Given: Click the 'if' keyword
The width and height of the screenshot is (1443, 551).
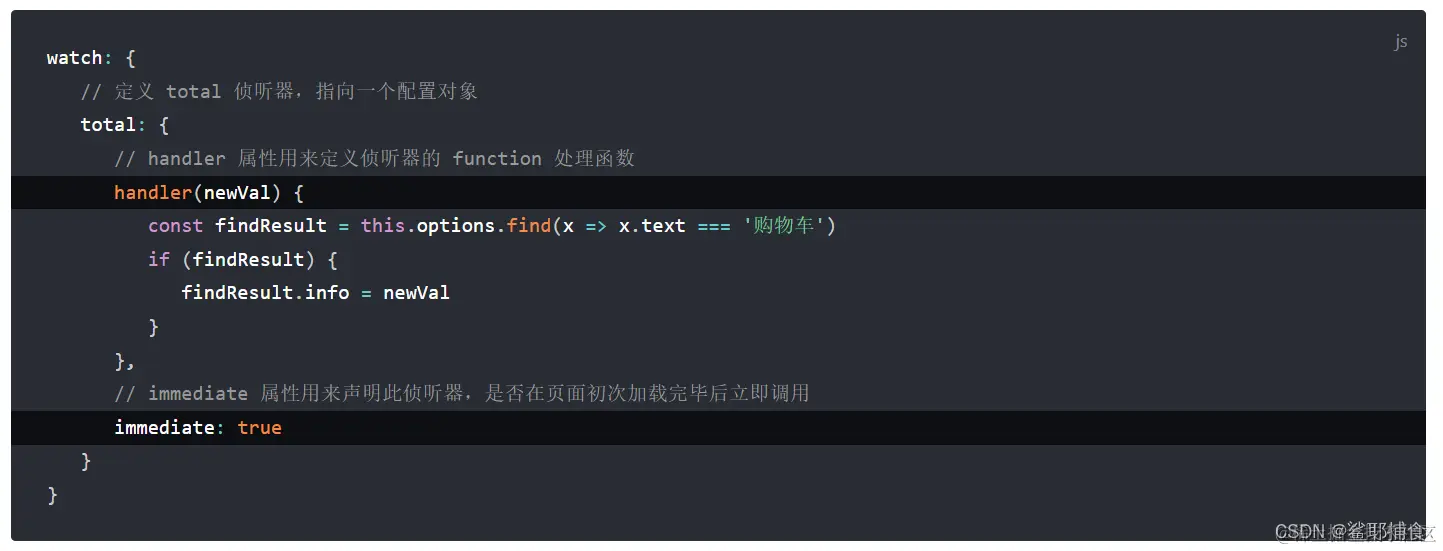Looking at the screenshot, I should 158,260.
